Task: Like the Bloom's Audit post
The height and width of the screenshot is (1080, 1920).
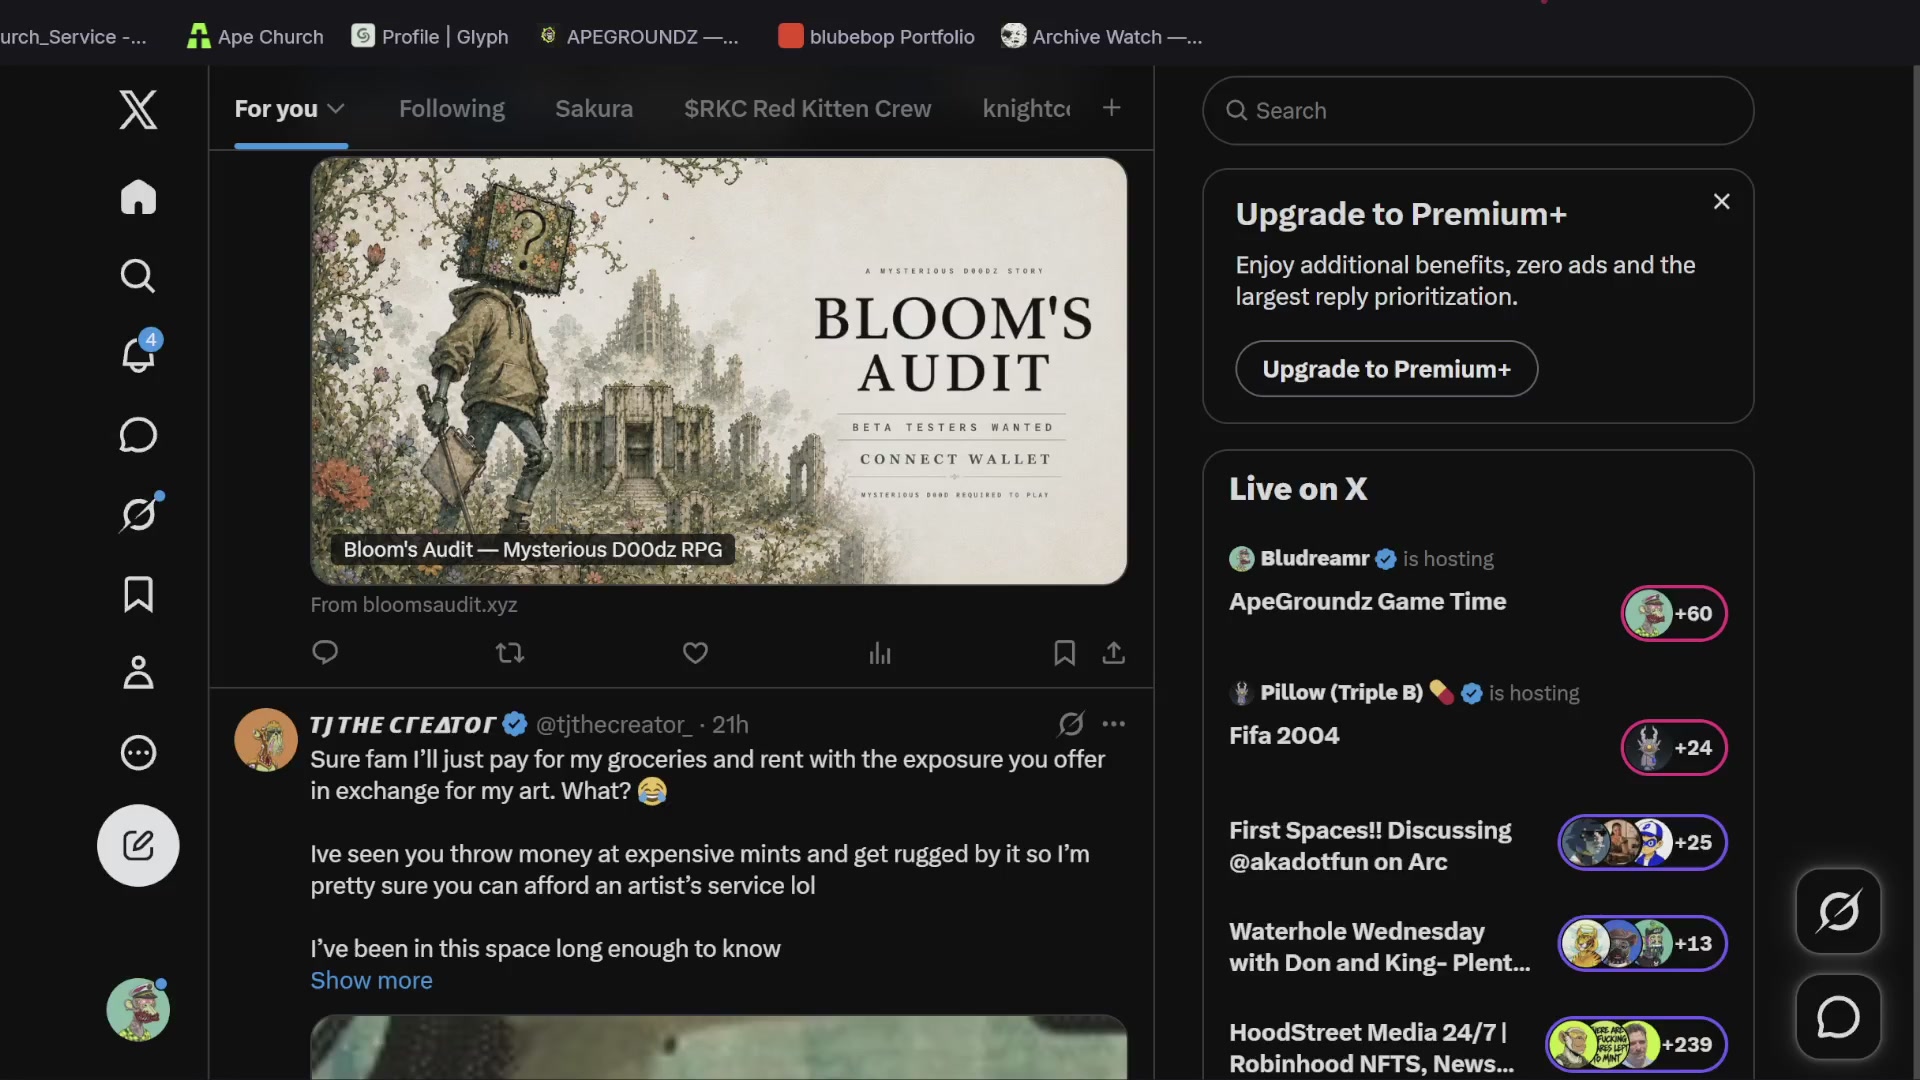Action: click(x=695, y=653)
